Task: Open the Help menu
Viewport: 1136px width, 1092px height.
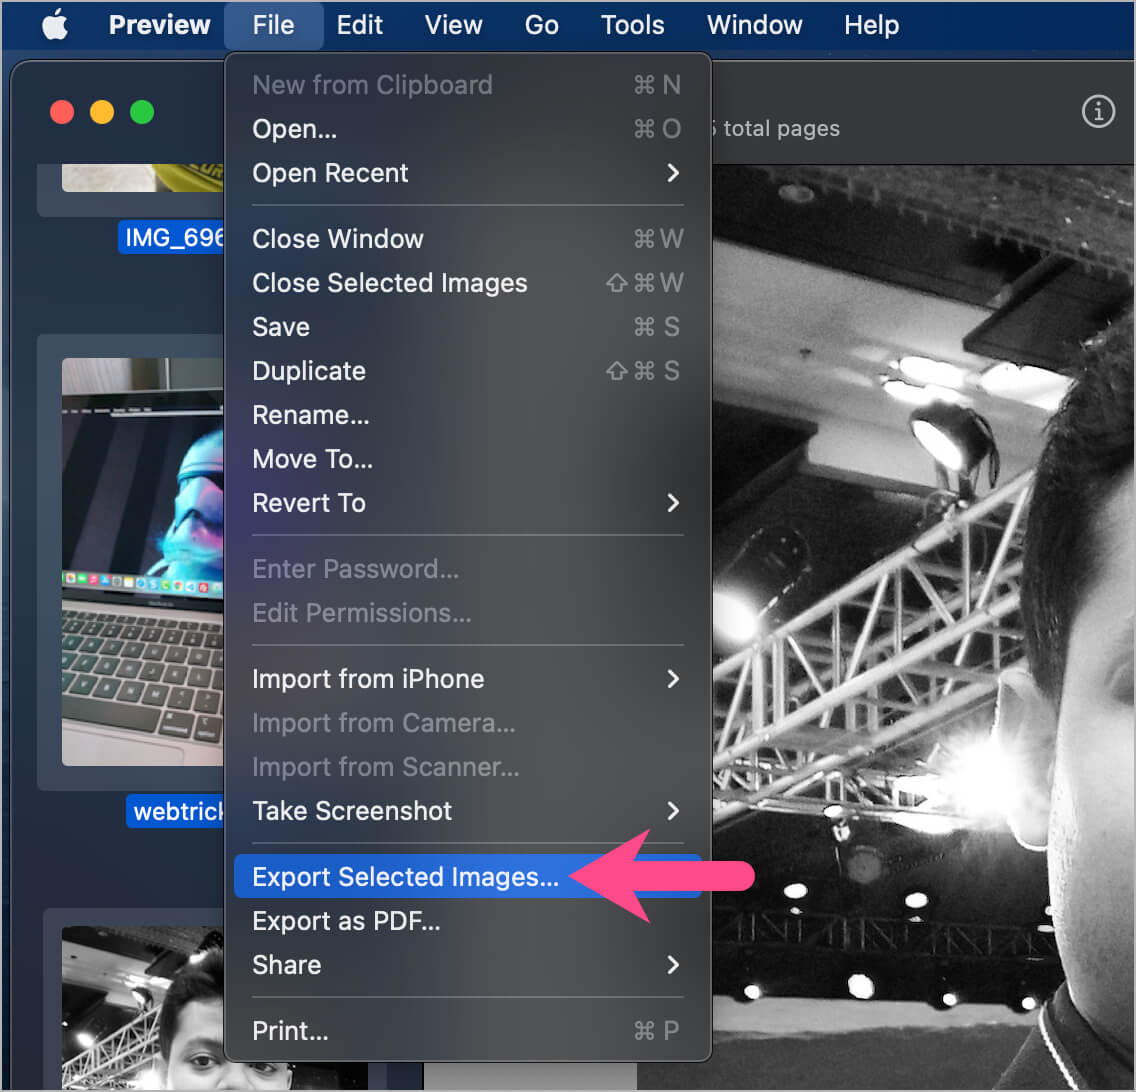Action: point(871,25)
